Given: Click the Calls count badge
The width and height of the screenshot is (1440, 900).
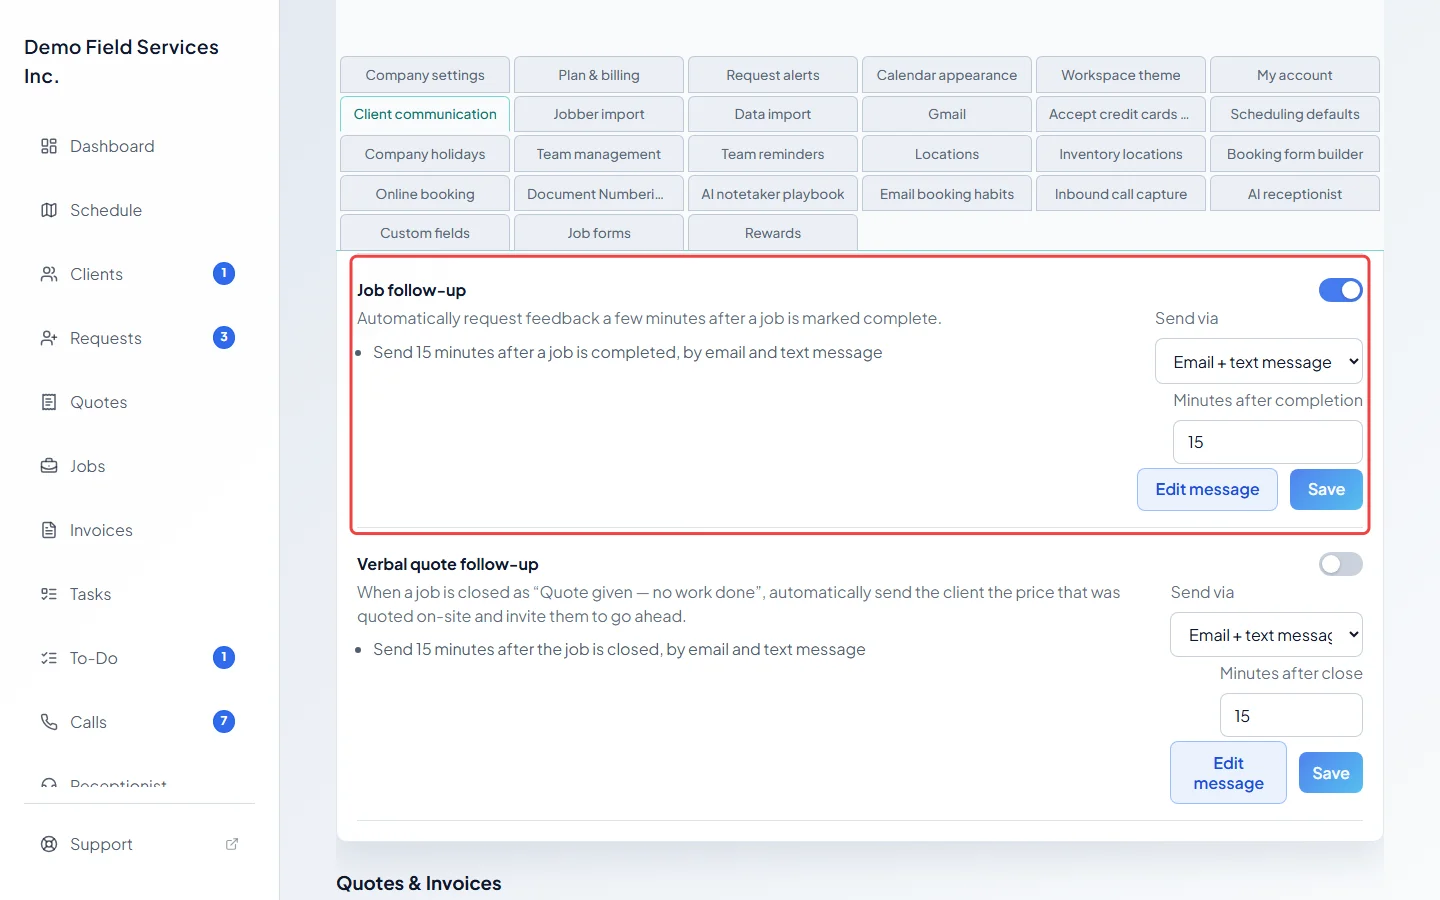Looking at the screenshot, I should 224,721.
